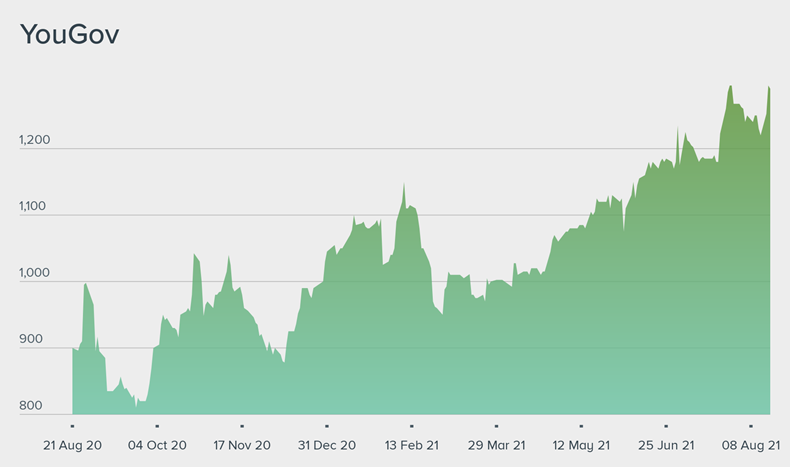Click the spike peak in late October 2020
Screen dimensions: 790x467
[194, 255]
